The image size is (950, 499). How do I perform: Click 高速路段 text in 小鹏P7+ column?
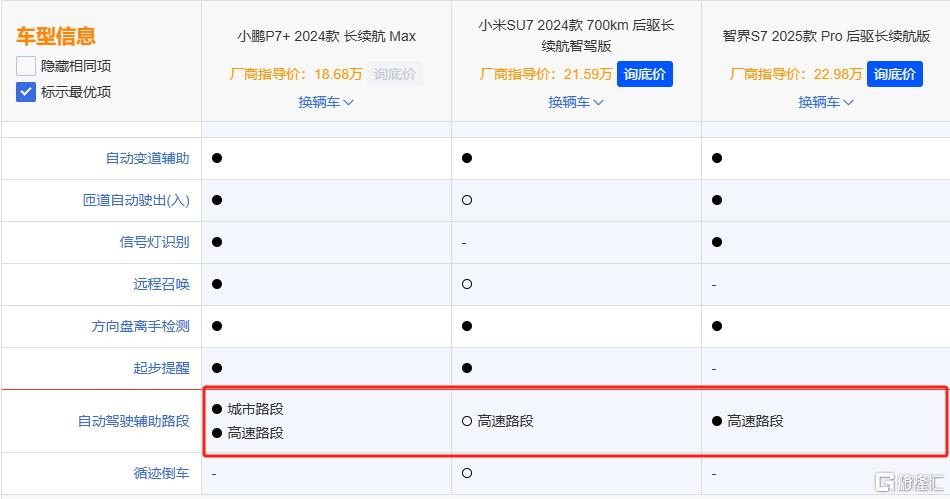click(255, 433)
